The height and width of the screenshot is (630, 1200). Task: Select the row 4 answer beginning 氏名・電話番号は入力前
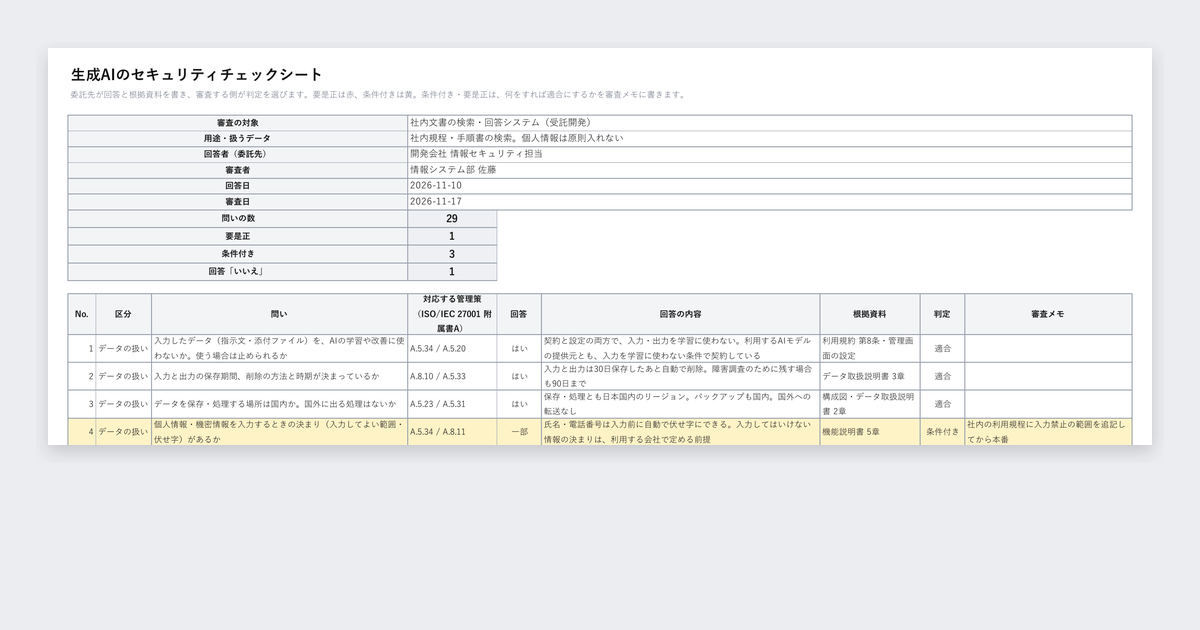point(681,431)
